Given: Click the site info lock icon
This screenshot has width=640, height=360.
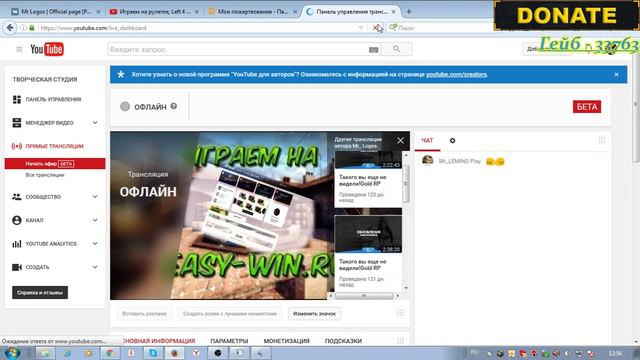Looking at the screenshot, I should pos(32,28).
